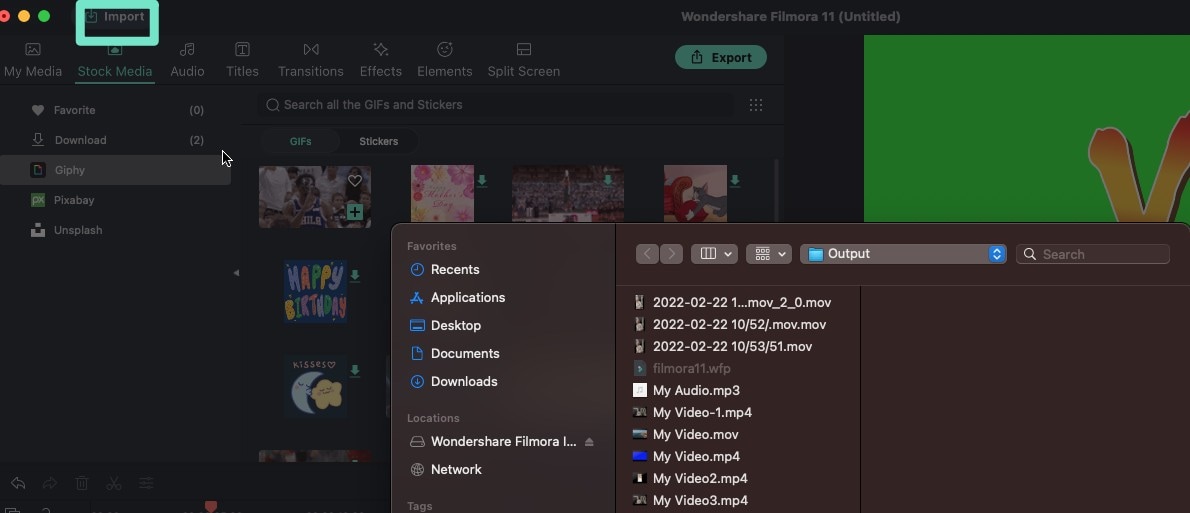This screenshot has width=1190, height=513.
Task: Open the Elements tab
Action: 445,61
